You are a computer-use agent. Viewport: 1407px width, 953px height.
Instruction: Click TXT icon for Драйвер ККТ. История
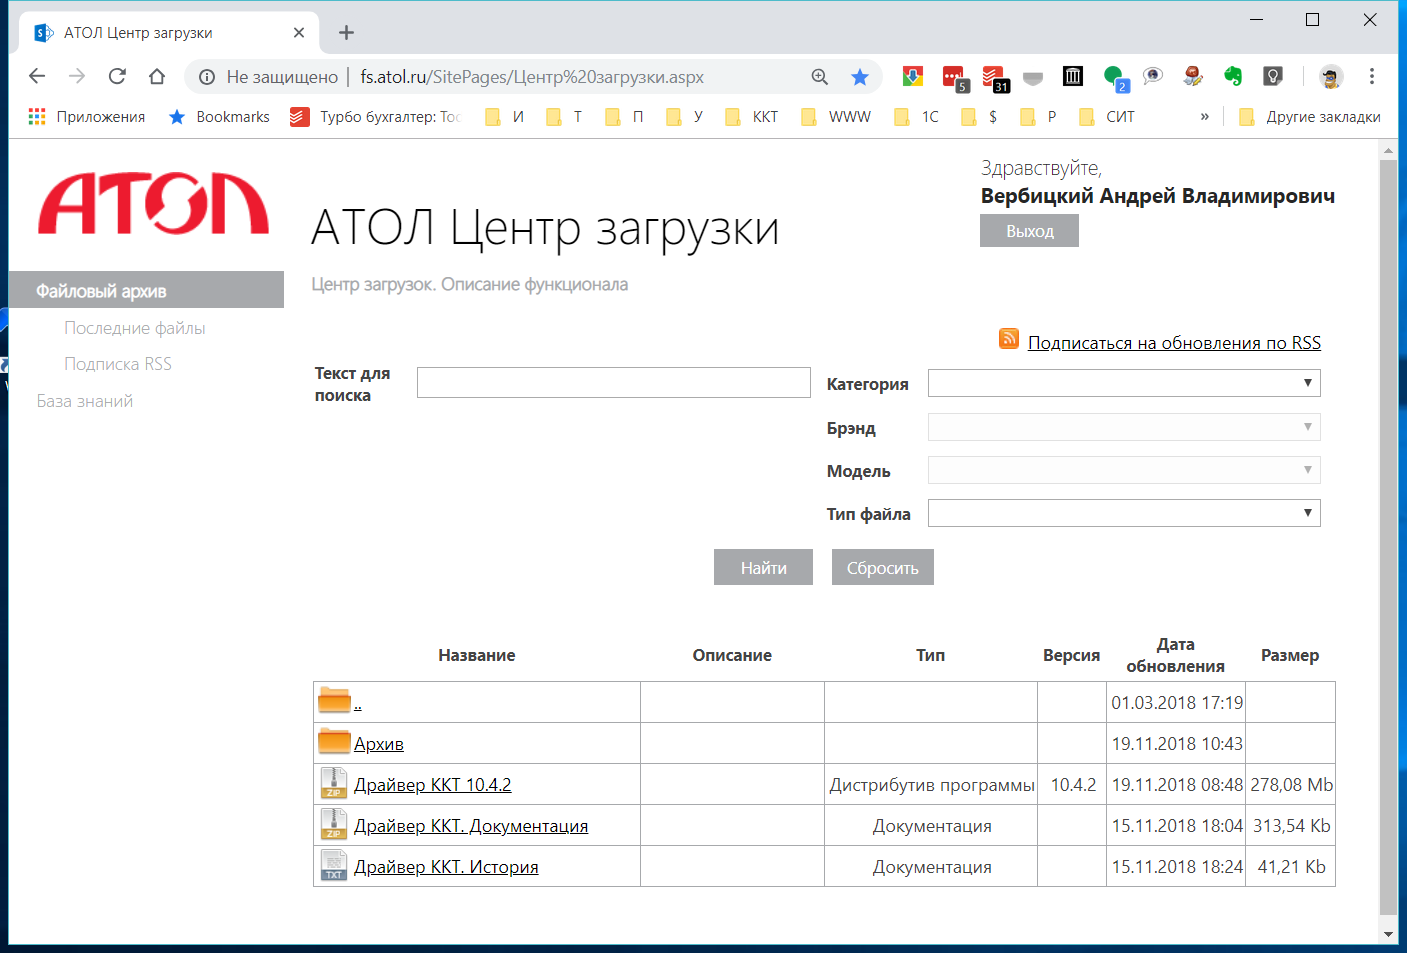[333, 864]
